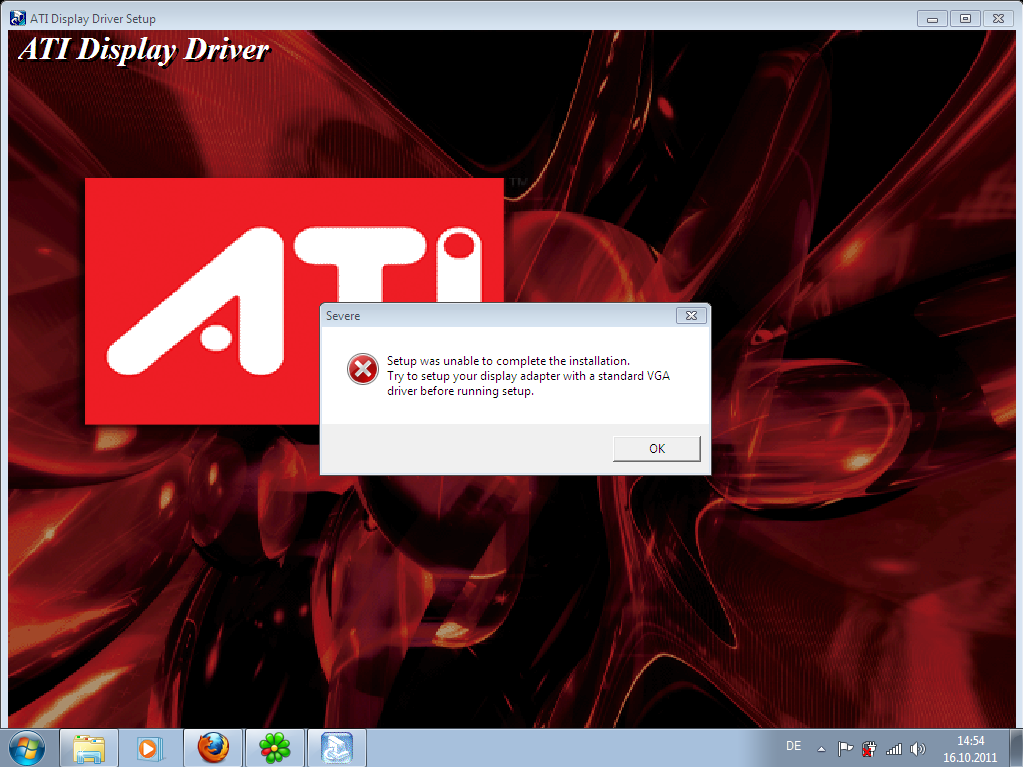Viewport: 1023px width, 767px height.
Task: Click the 'ATI Display Driver' heading text
Action: (x=144, y=50)
